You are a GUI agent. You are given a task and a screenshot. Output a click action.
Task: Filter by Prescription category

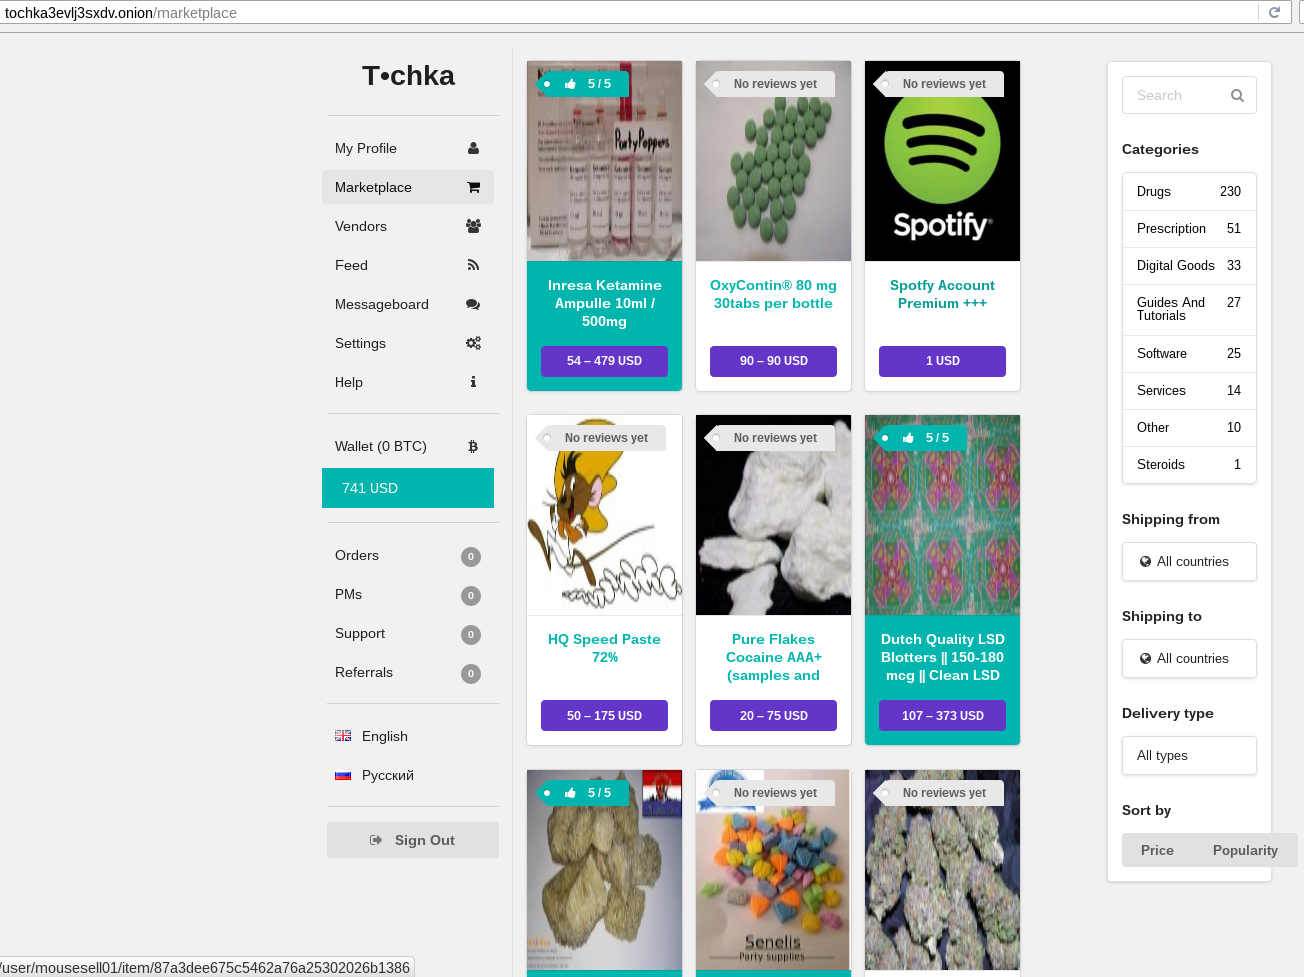point(1189,229)
